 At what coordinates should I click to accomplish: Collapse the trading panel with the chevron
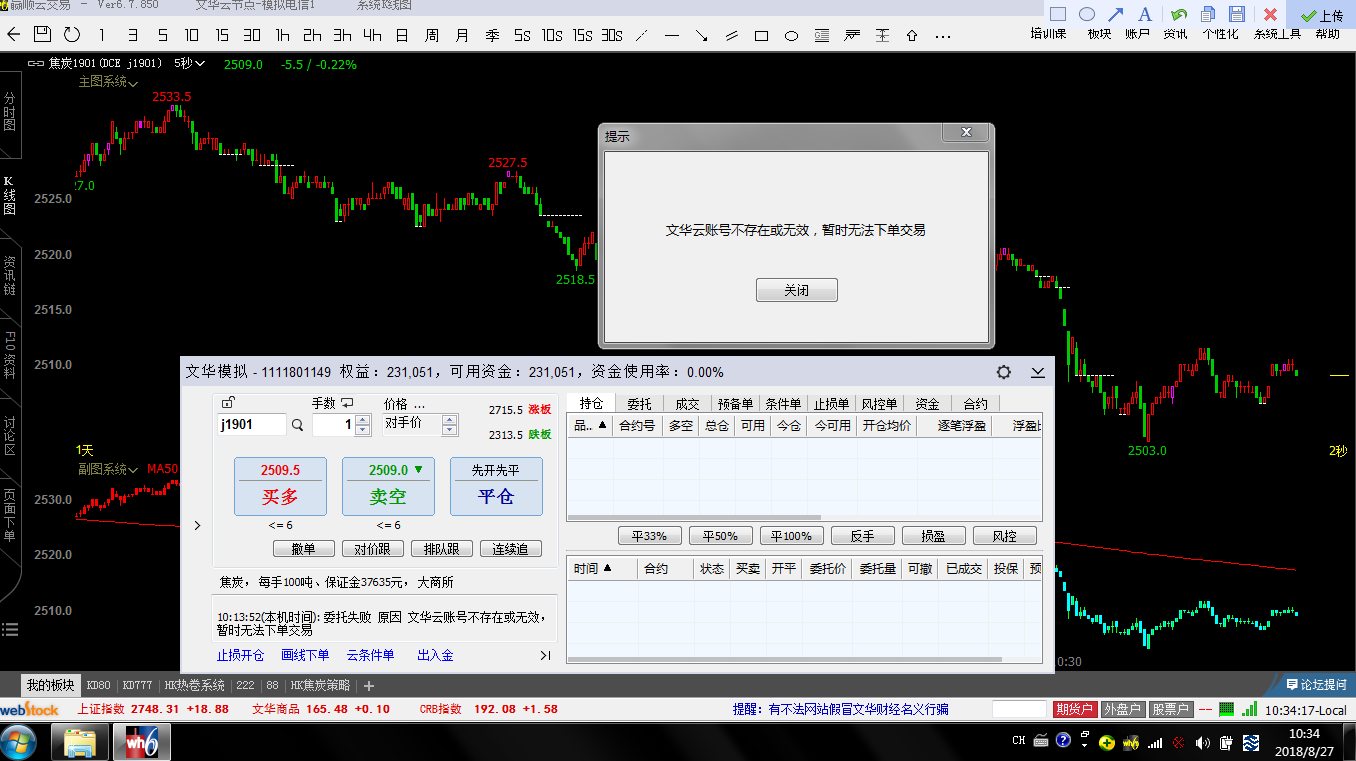(x=1038, y=372)
